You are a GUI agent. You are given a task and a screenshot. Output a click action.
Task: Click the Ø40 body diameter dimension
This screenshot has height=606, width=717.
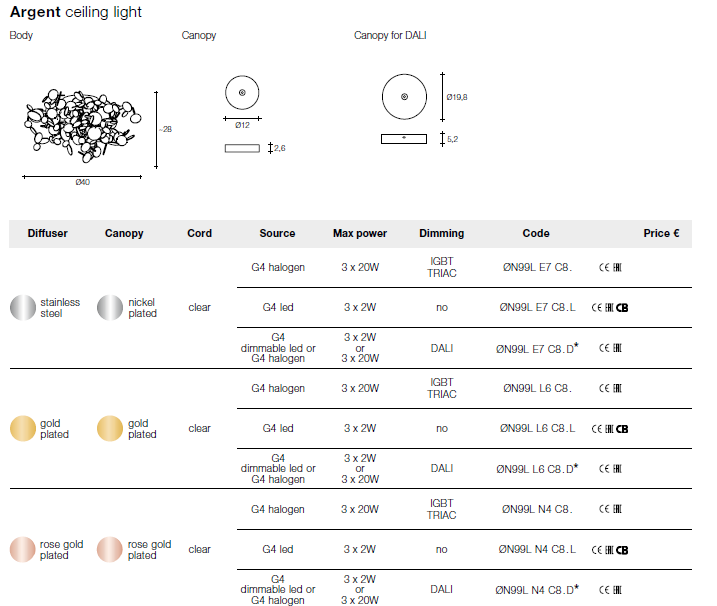point(82,182)
